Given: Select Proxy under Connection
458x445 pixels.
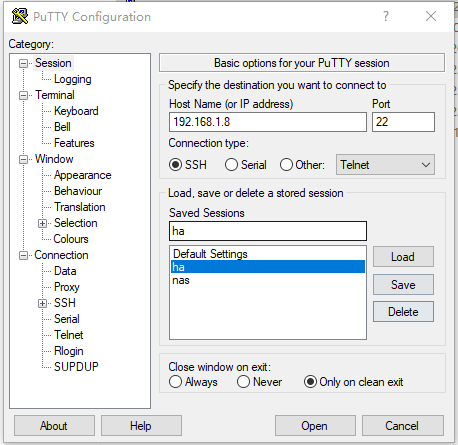Looking at the screenshot, I should point(67,287).
